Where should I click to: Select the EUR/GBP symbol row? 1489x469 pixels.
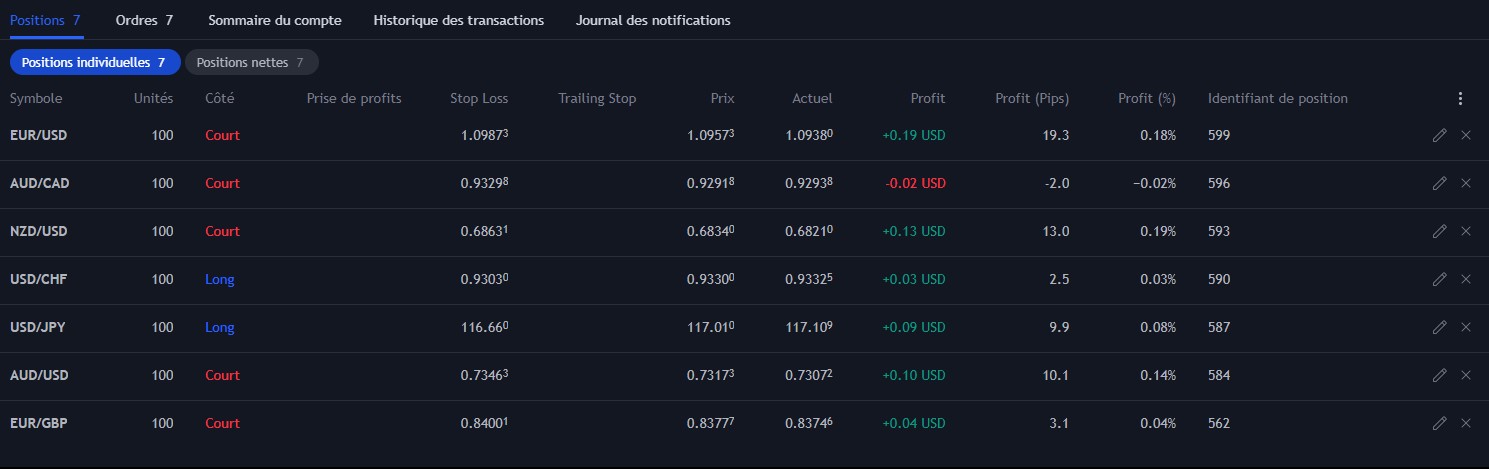[x=38, y=423]
